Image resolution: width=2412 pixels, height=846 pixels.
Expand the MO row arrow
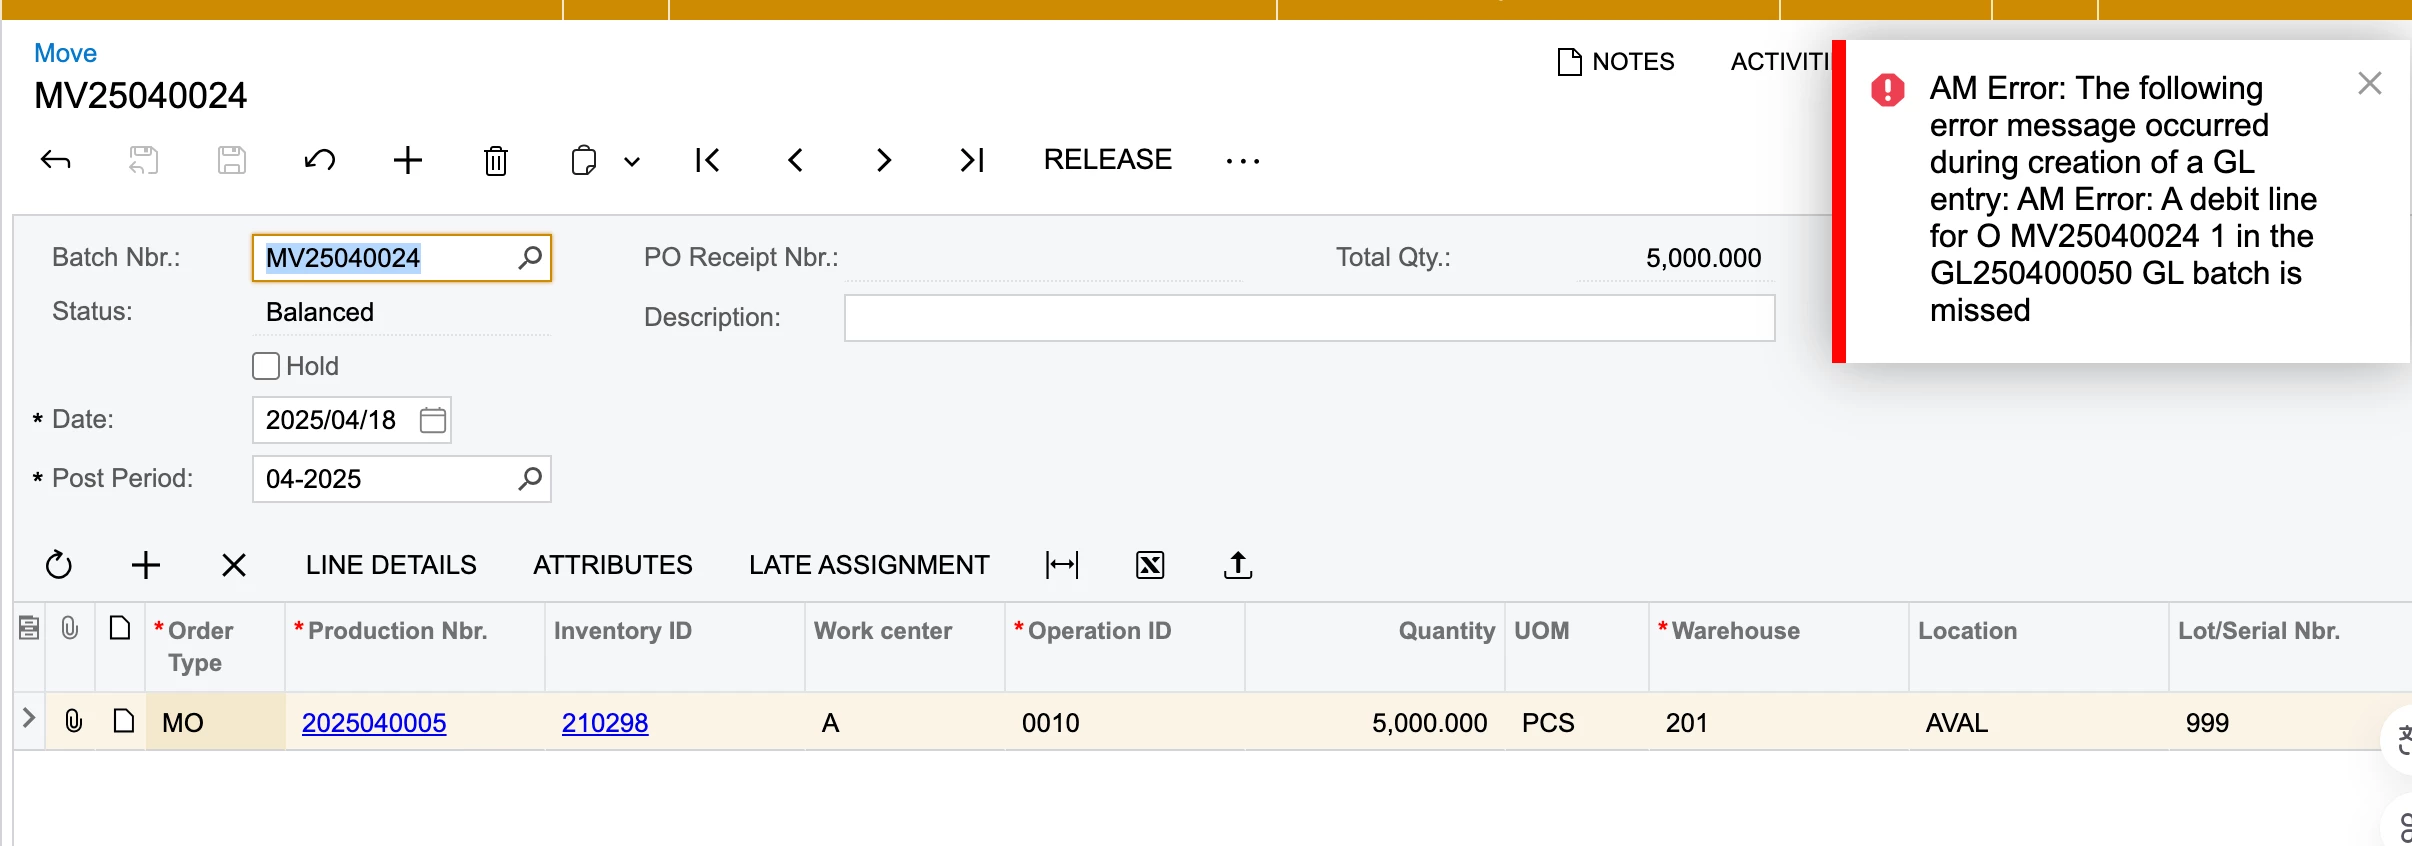coord(29,719)
